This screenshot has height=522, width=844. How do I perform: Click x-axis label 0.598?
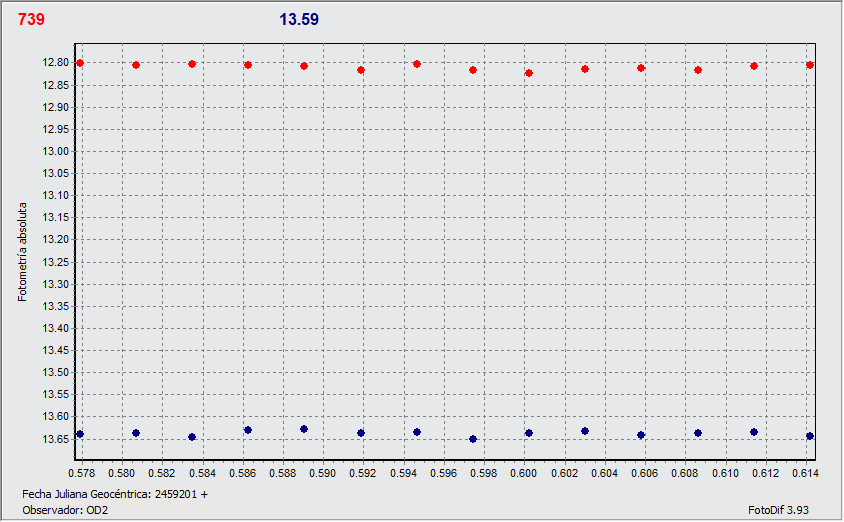(x=484, y=473)
